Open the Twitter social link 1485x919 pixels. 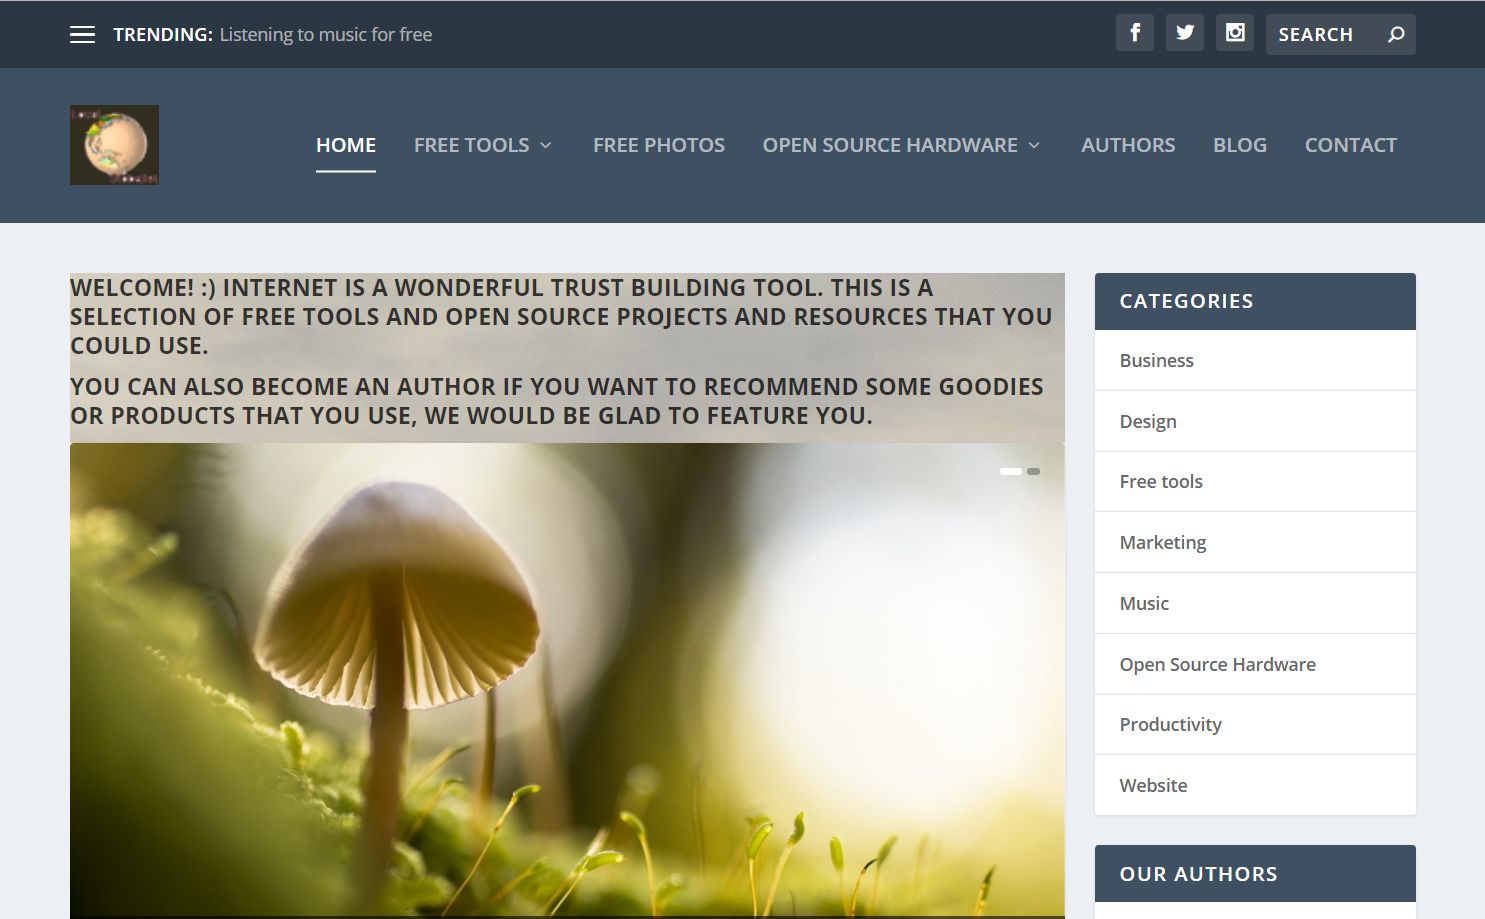pos(1184,33)
